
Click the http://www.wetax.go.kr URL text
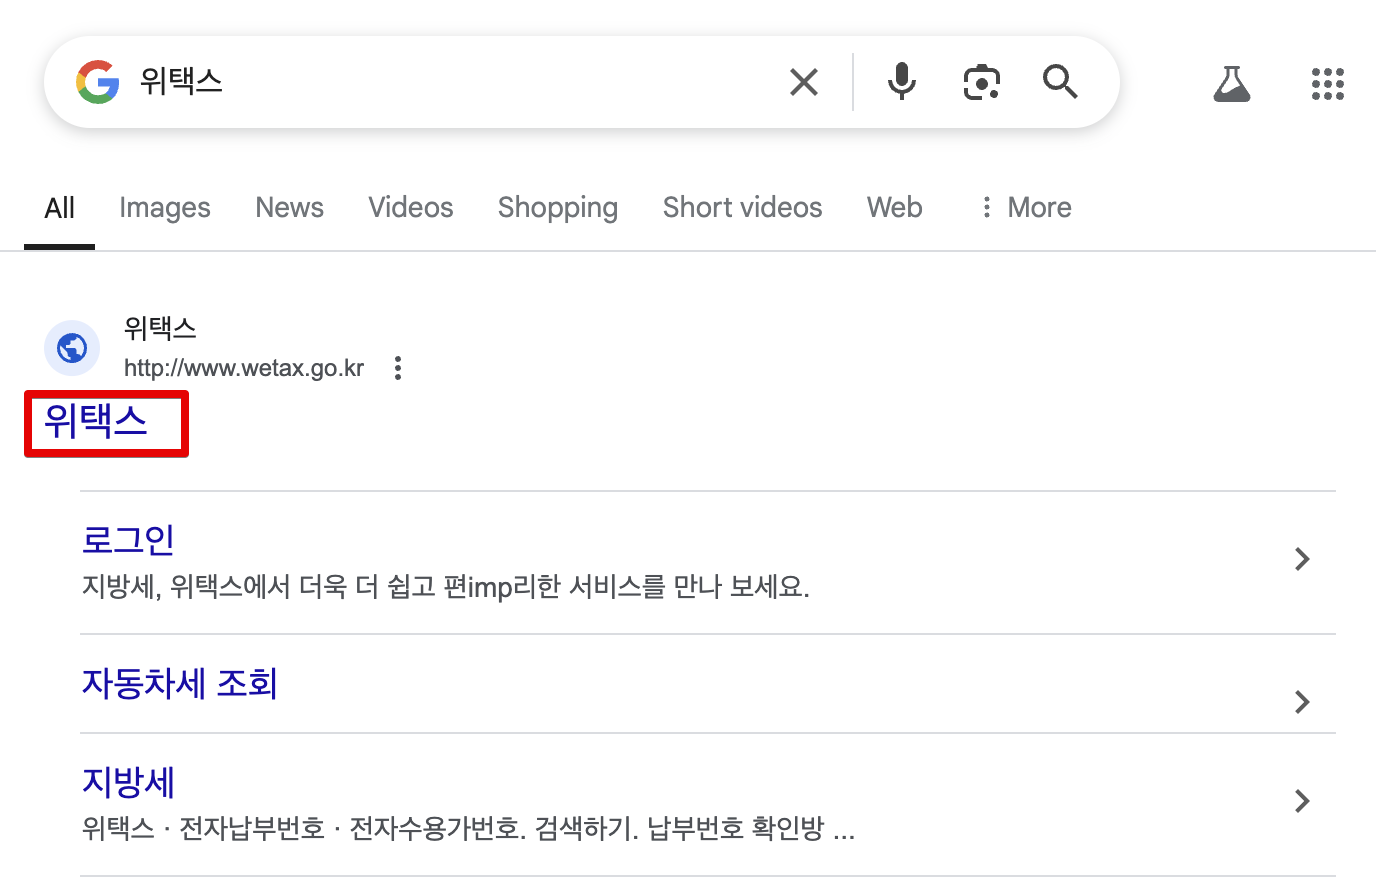pos(244,368)
